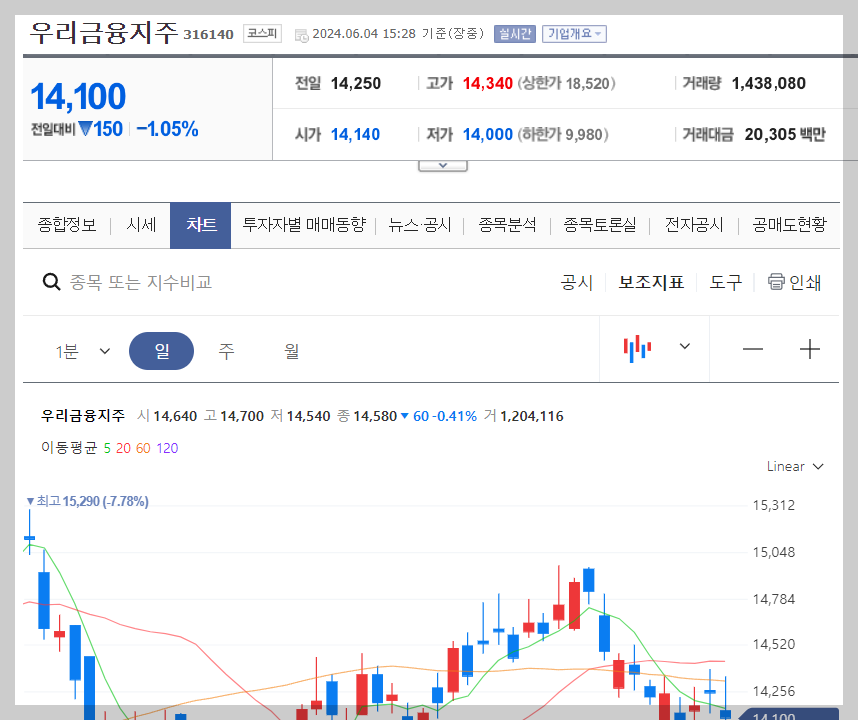Screen dimensions: 858x720
Task: Click the 시가 14,140 value
Action: pyautogui.click(x=355, y=135)
